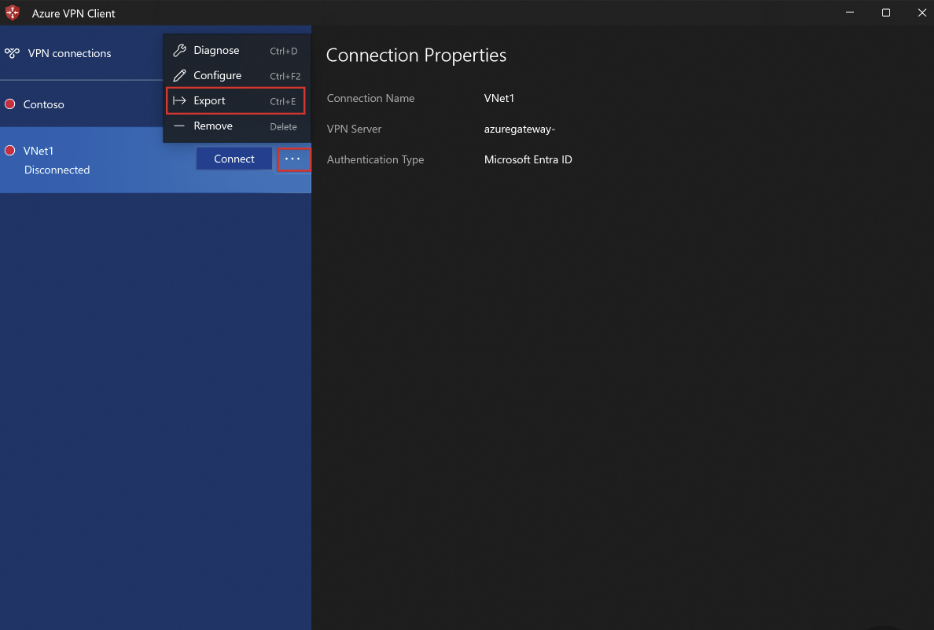Screen dimensions: 934x630
Task: Click the VPN Server label
Action: pyautogui.click(x=354, y=129)
